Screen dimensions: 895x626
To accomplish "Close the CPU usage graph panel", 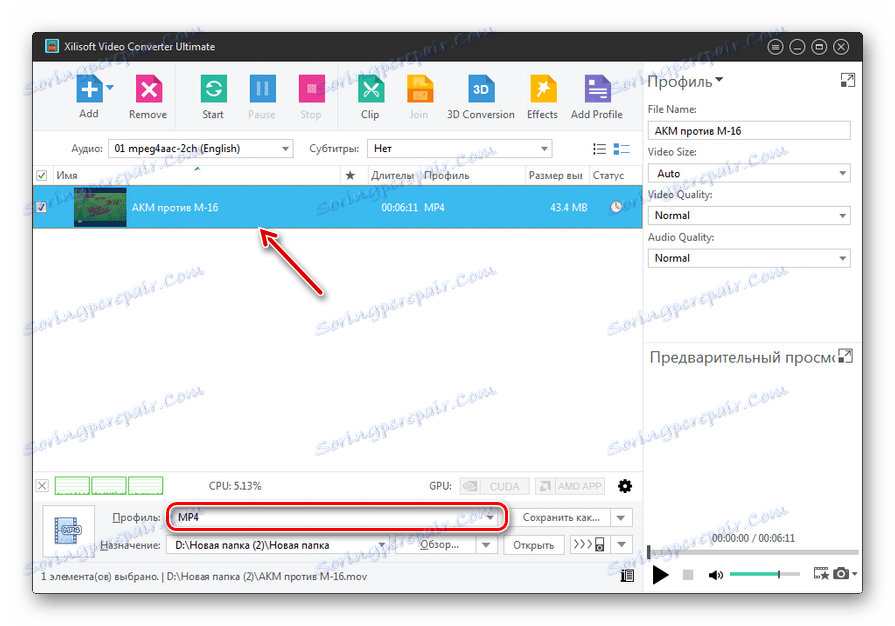I will click(x=42, y=486).
